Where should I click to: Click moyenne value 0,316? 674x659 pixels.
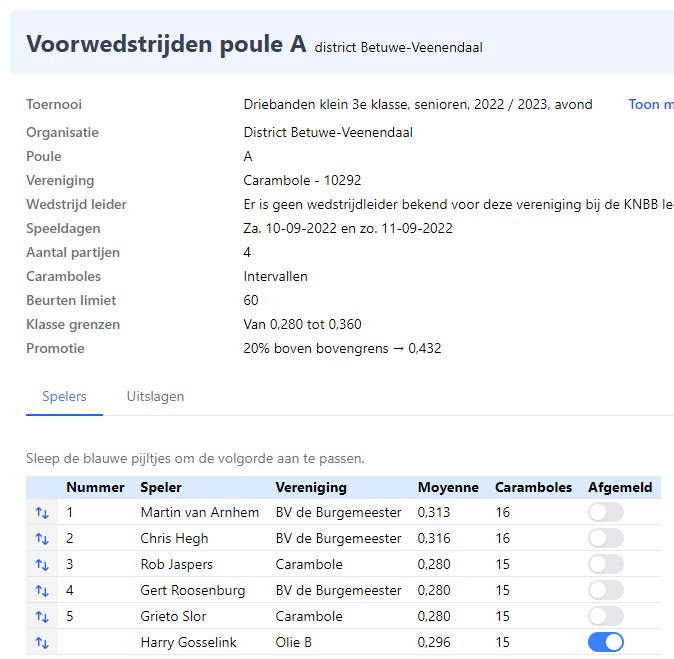pos(434,538)
